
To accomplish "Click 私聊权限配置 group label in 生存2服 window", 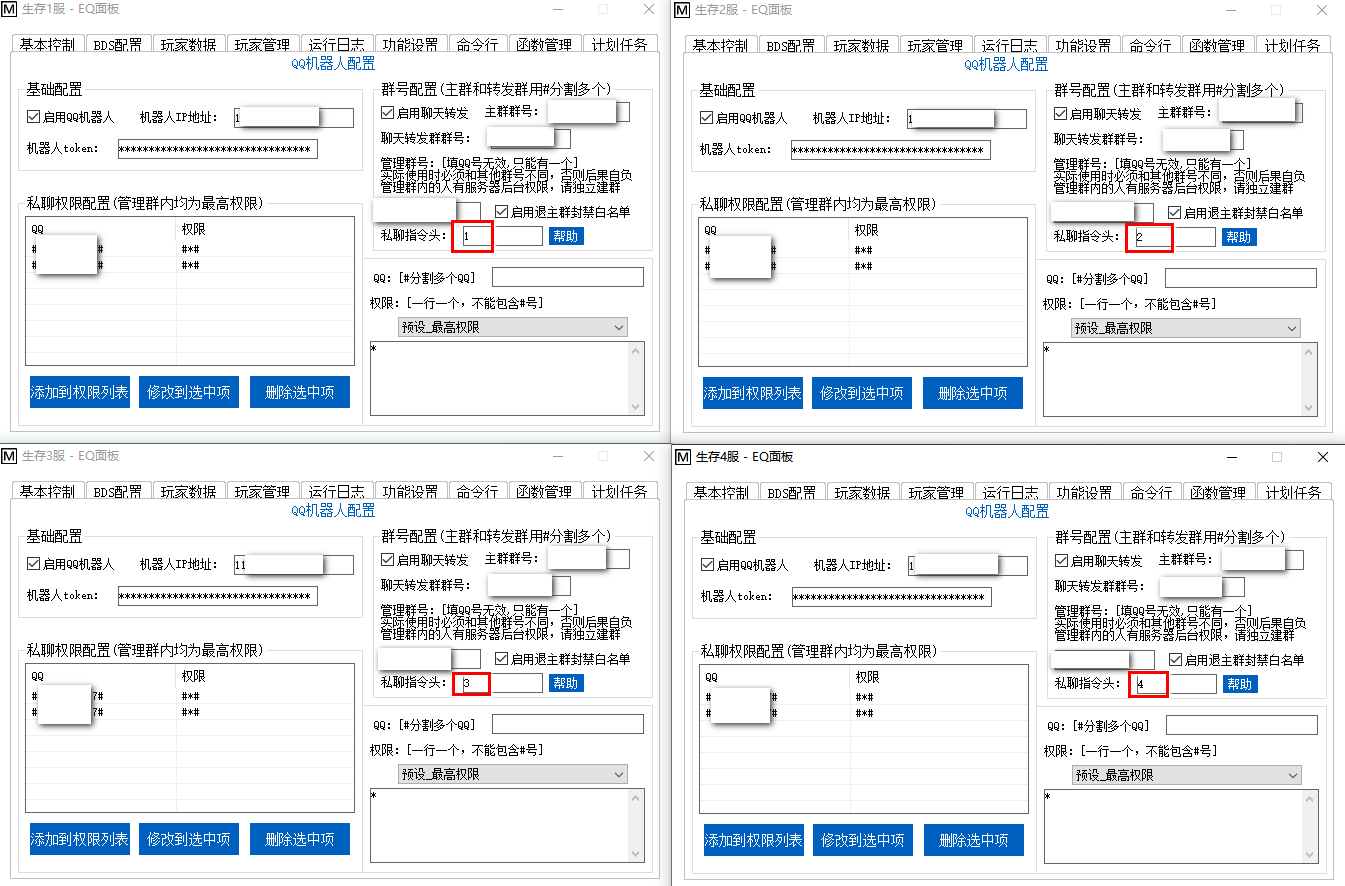I will (817, 204).
